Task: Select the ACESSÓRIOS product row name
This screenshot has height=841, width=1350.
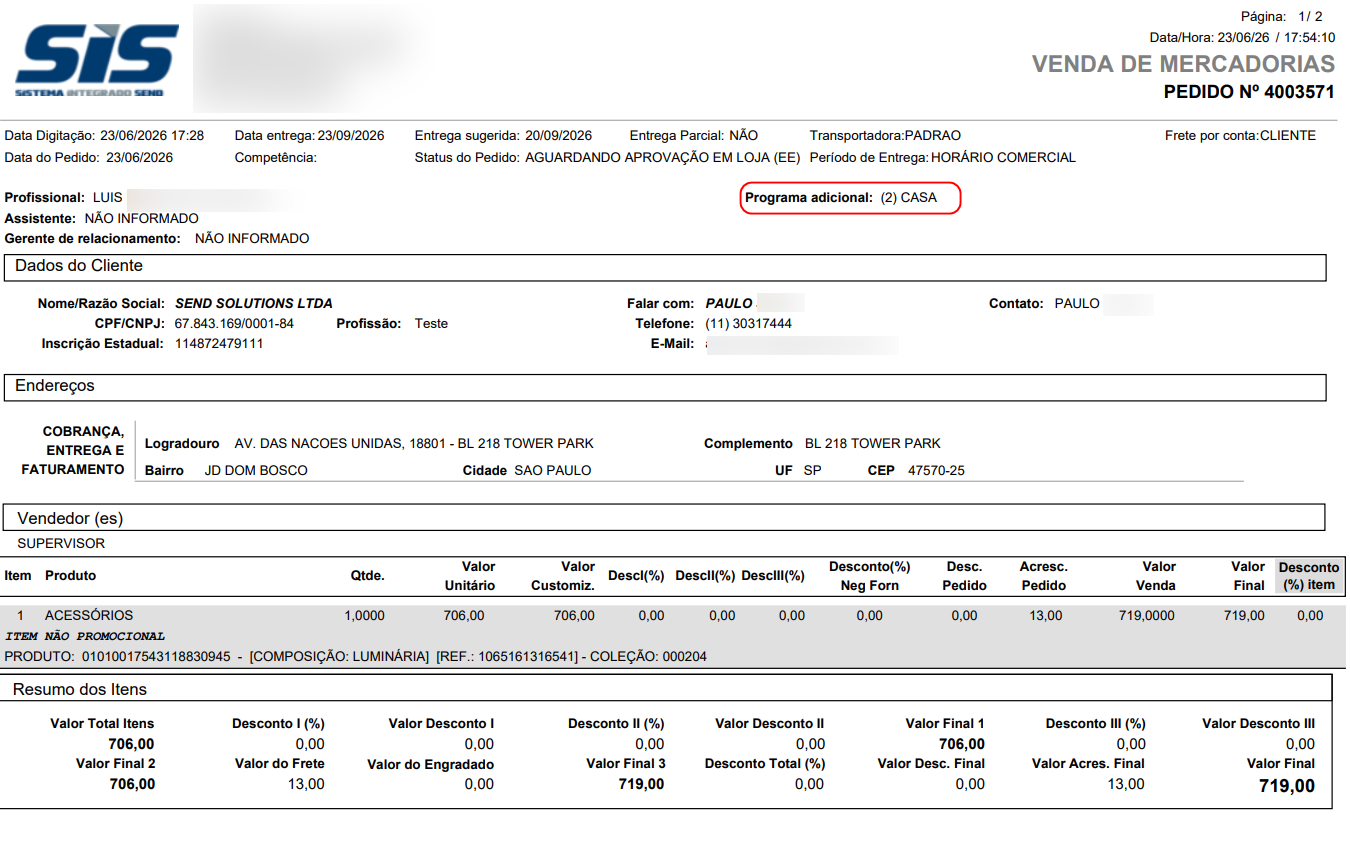Action: pyautogui.click(x=89, y=616)
